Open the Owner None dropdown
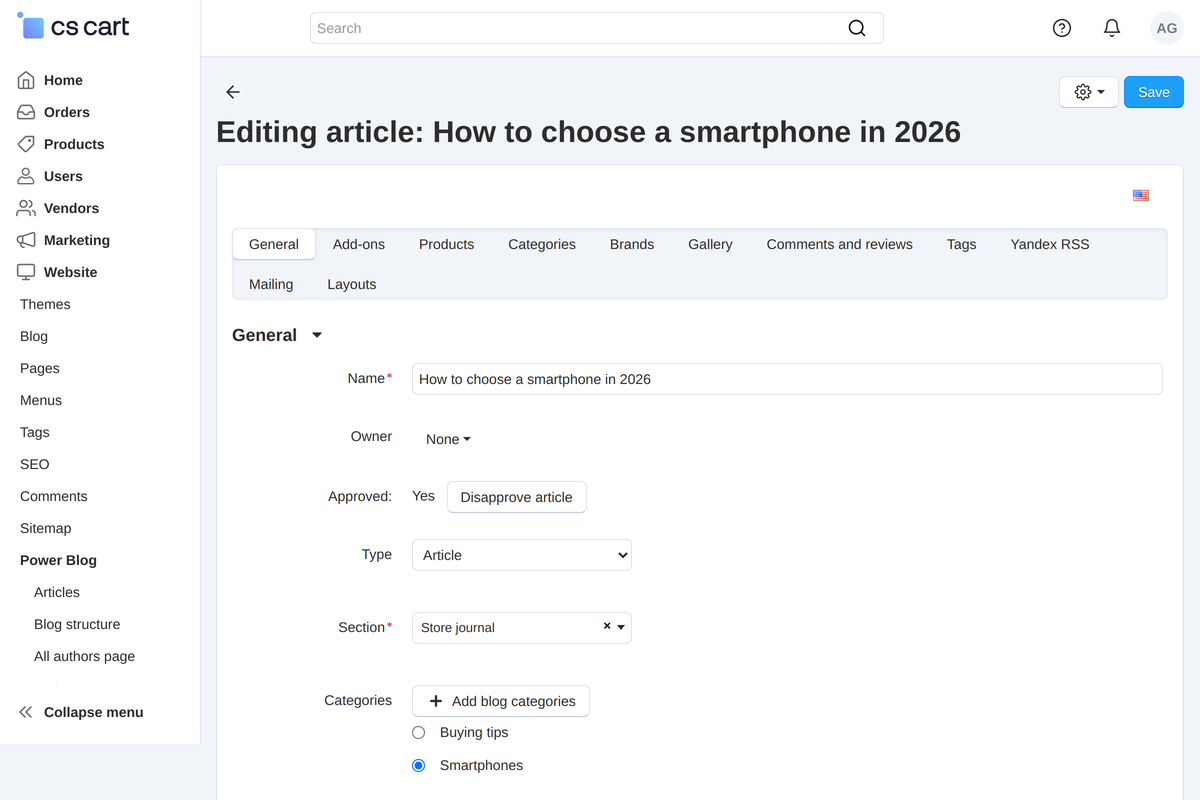The width and height of the screenshot is (1200, 800). tap(448, 439)
